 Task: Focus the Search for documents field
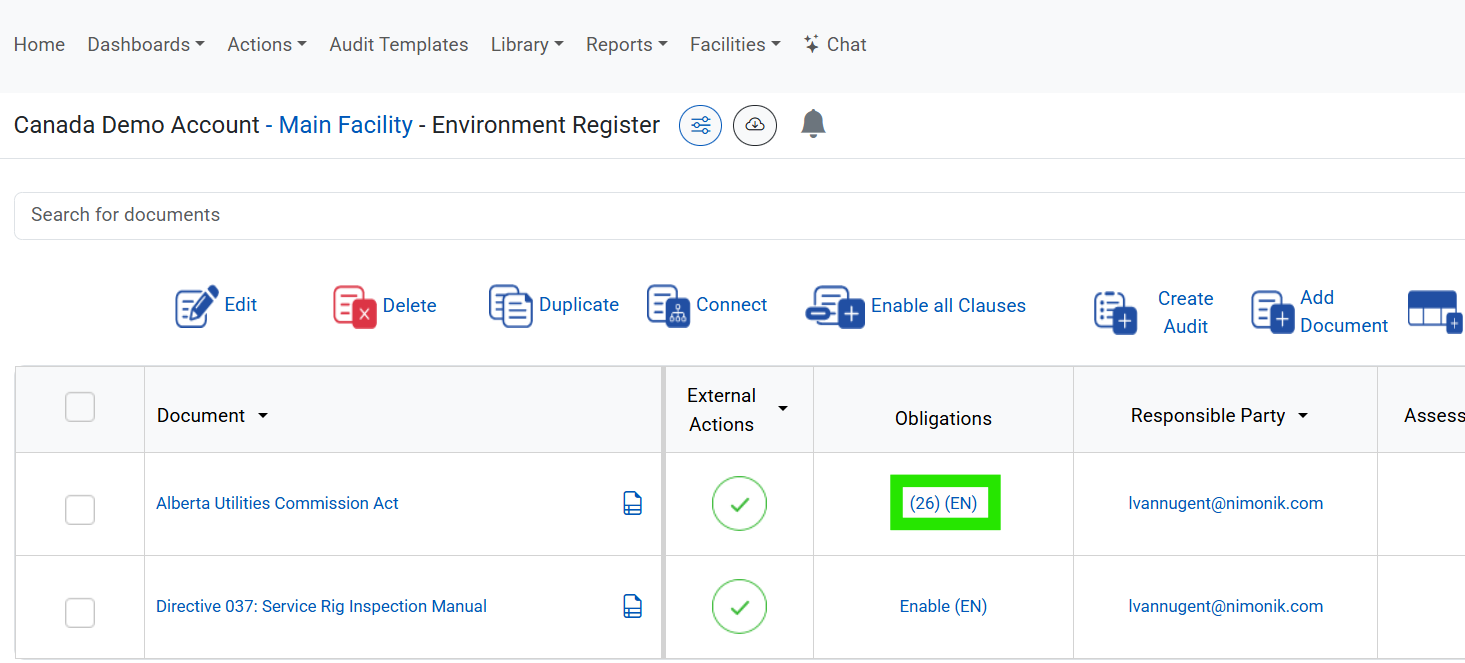(x=739, y=215)
